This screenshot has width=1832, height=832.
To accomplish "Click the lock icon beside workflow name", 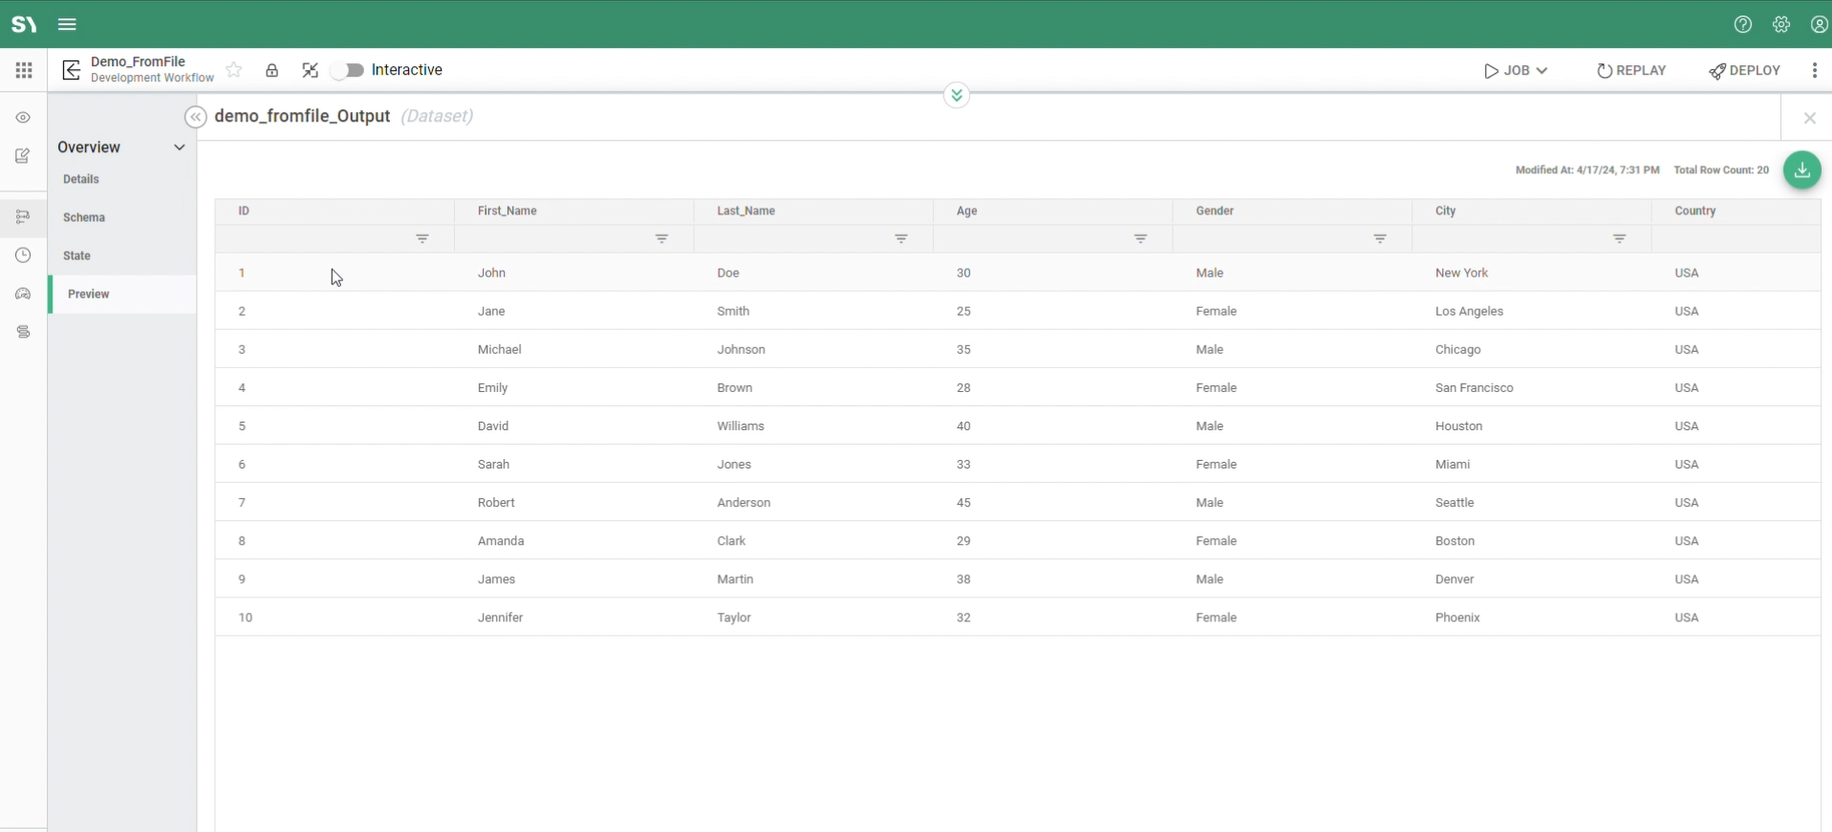I will (271, 70).
